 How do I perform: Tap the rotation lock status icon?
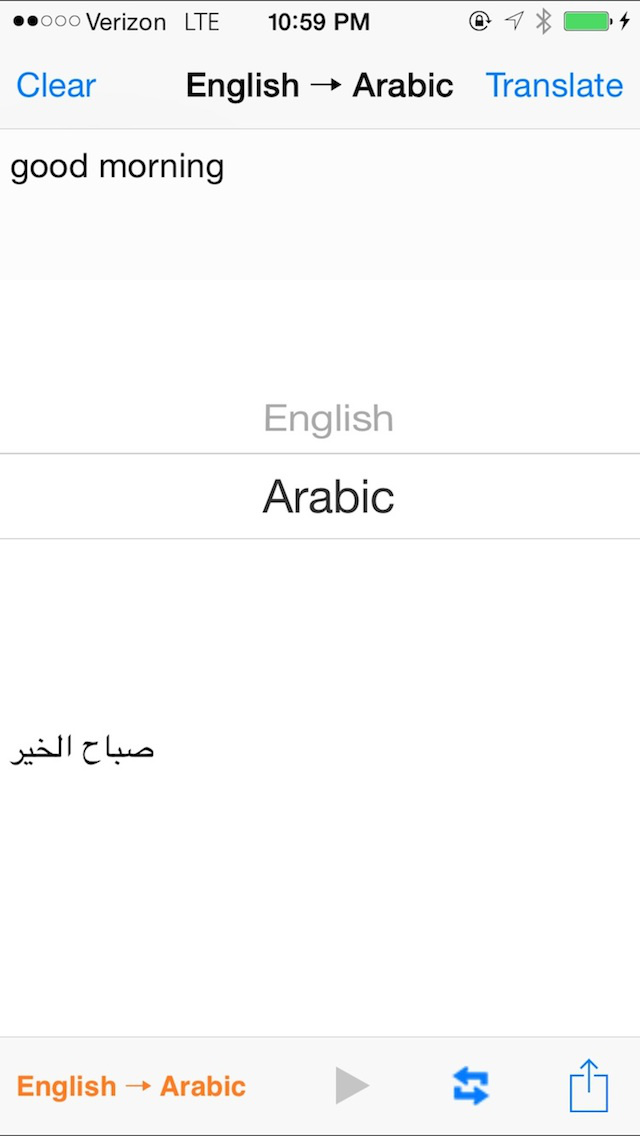pos(480,21)
